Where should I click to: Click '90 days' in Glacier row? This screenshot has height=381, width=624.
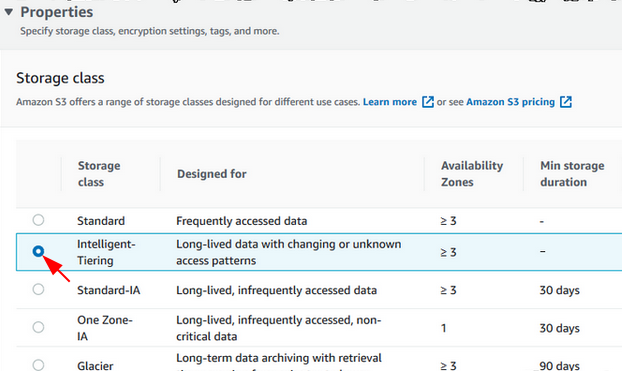click(560, 366)
